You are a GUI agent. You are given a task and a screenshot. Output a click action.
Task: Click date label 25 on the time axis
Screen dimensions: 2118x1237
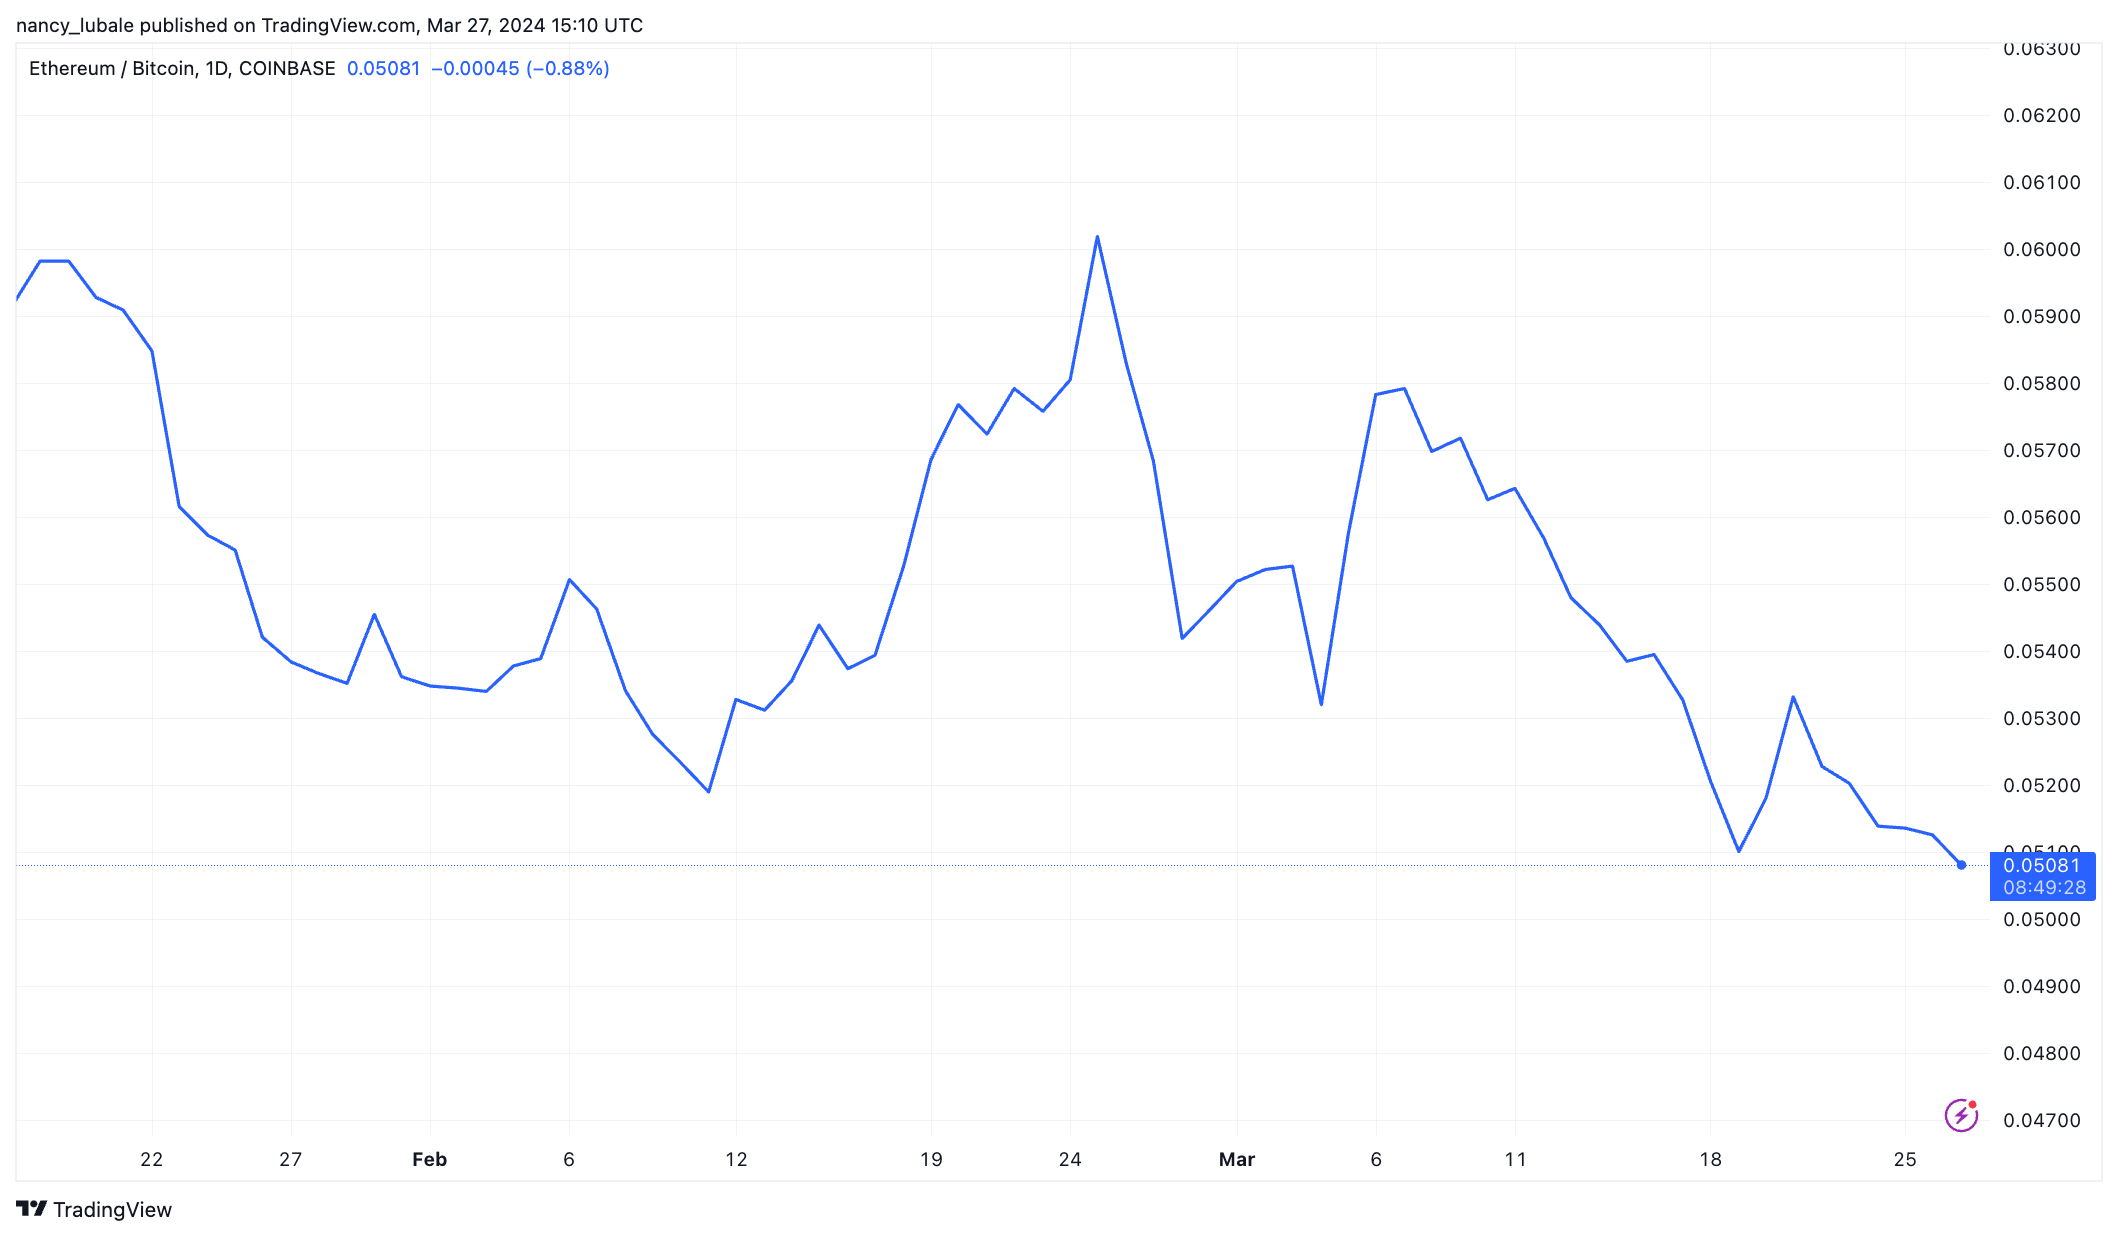(x=1904, y=1159)
